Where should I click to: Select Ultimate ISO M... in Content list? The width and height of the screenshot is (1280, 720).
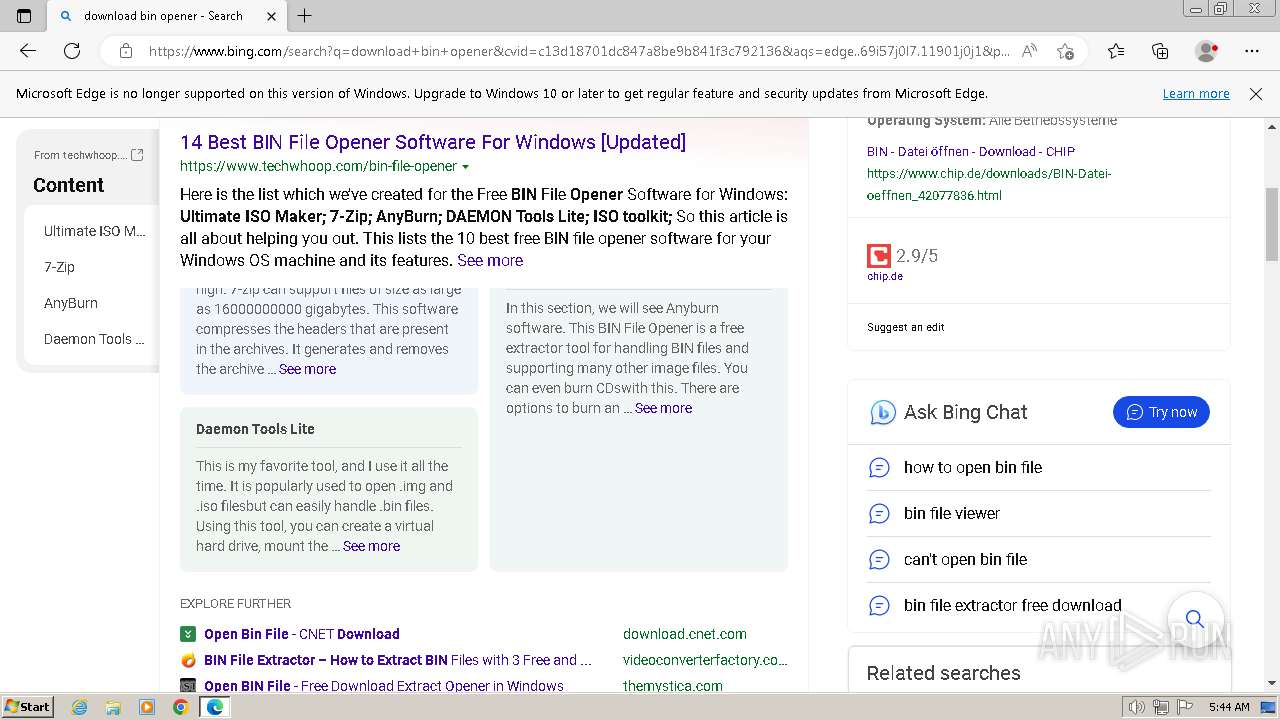pos(94,231)
